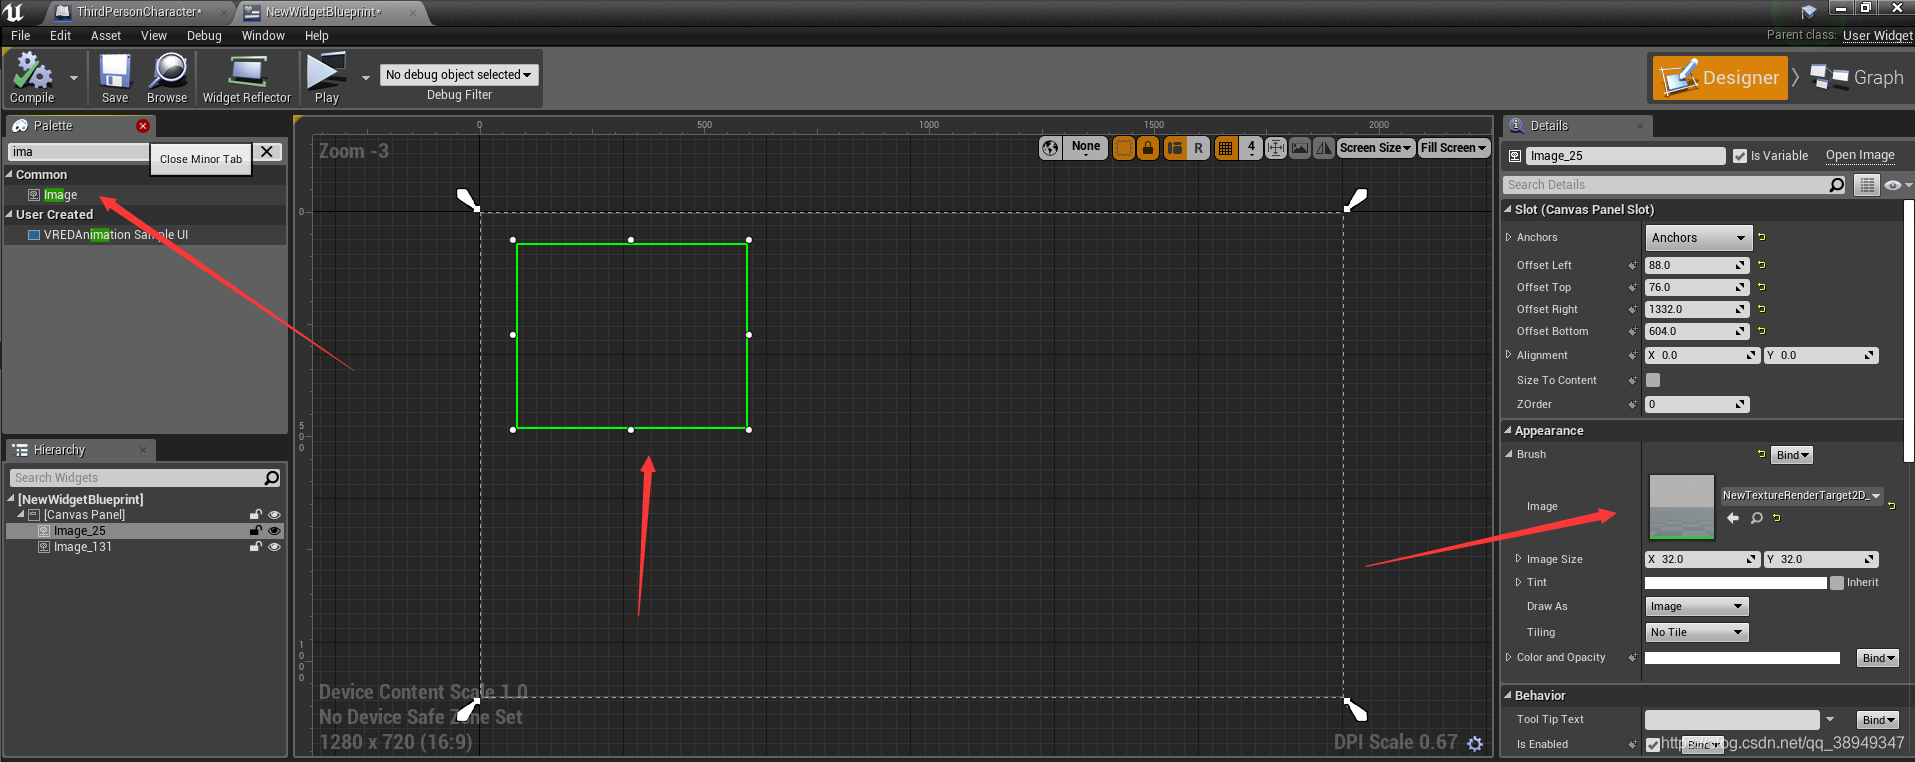Open the Brush Bind dropdown
This screenshot has height=762, width=1915.
point(1792,455)
